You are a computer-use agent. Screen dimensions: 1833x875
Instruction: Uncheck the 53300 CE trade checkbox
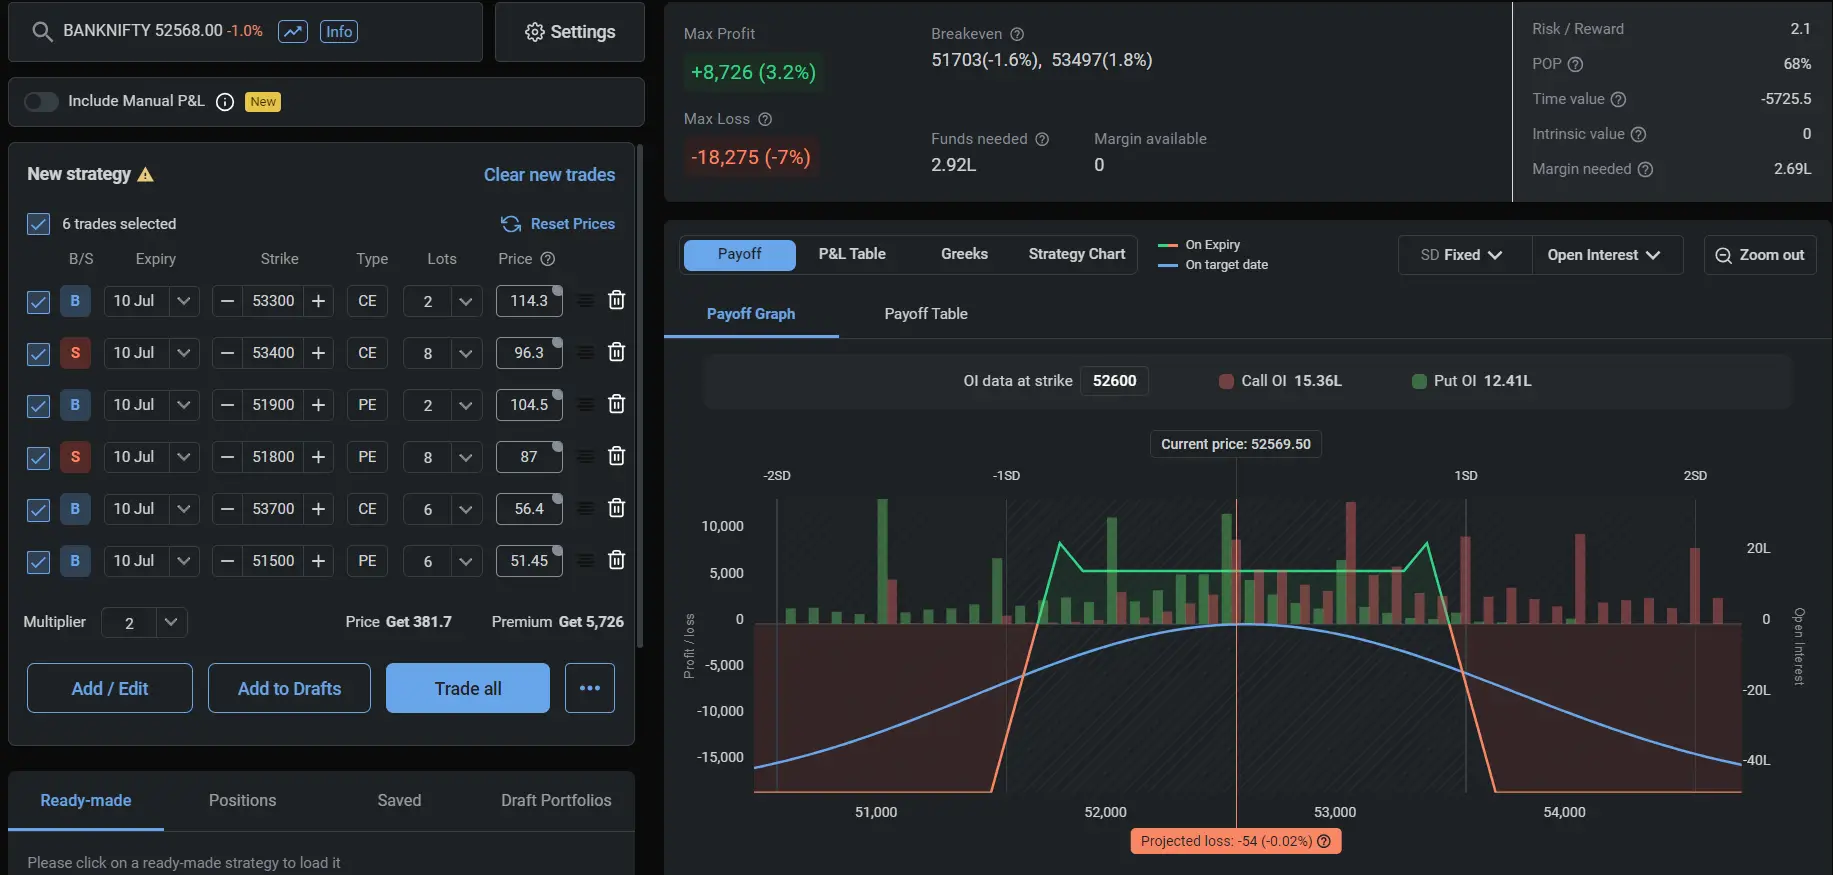38,302
